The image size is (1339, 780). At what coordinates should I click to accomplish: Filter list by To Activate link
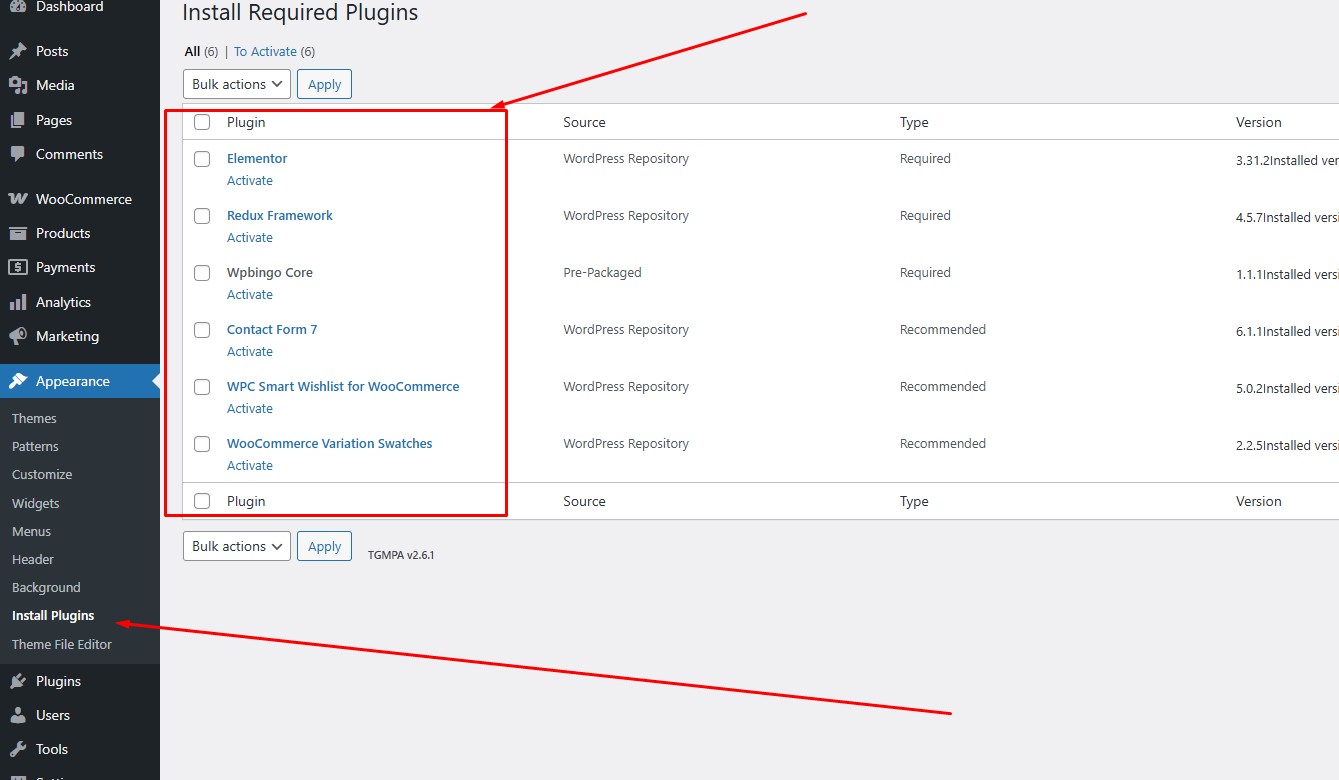(x=265, y=52)
